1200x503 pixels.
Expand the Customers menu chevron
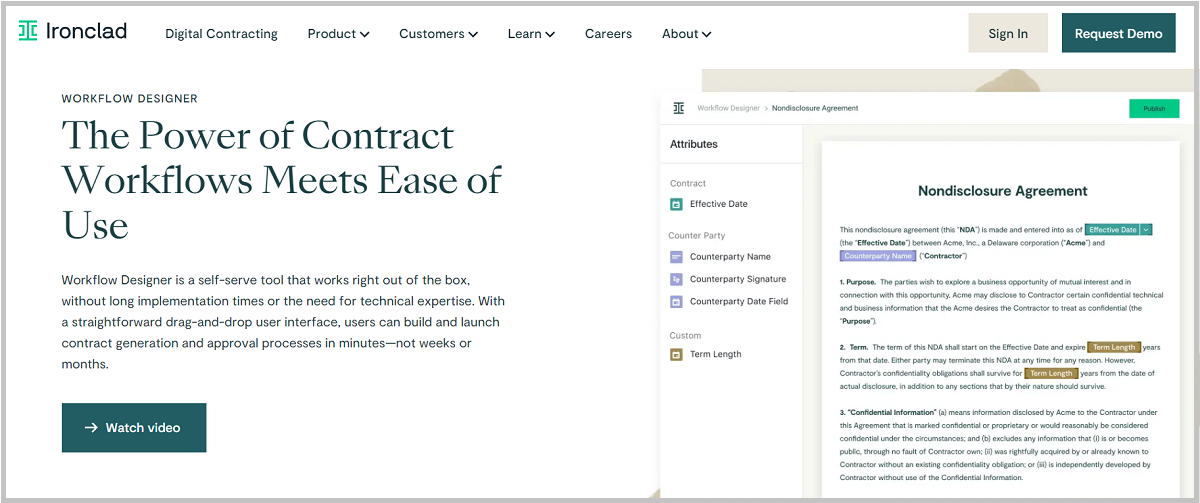tap(472, 34)
